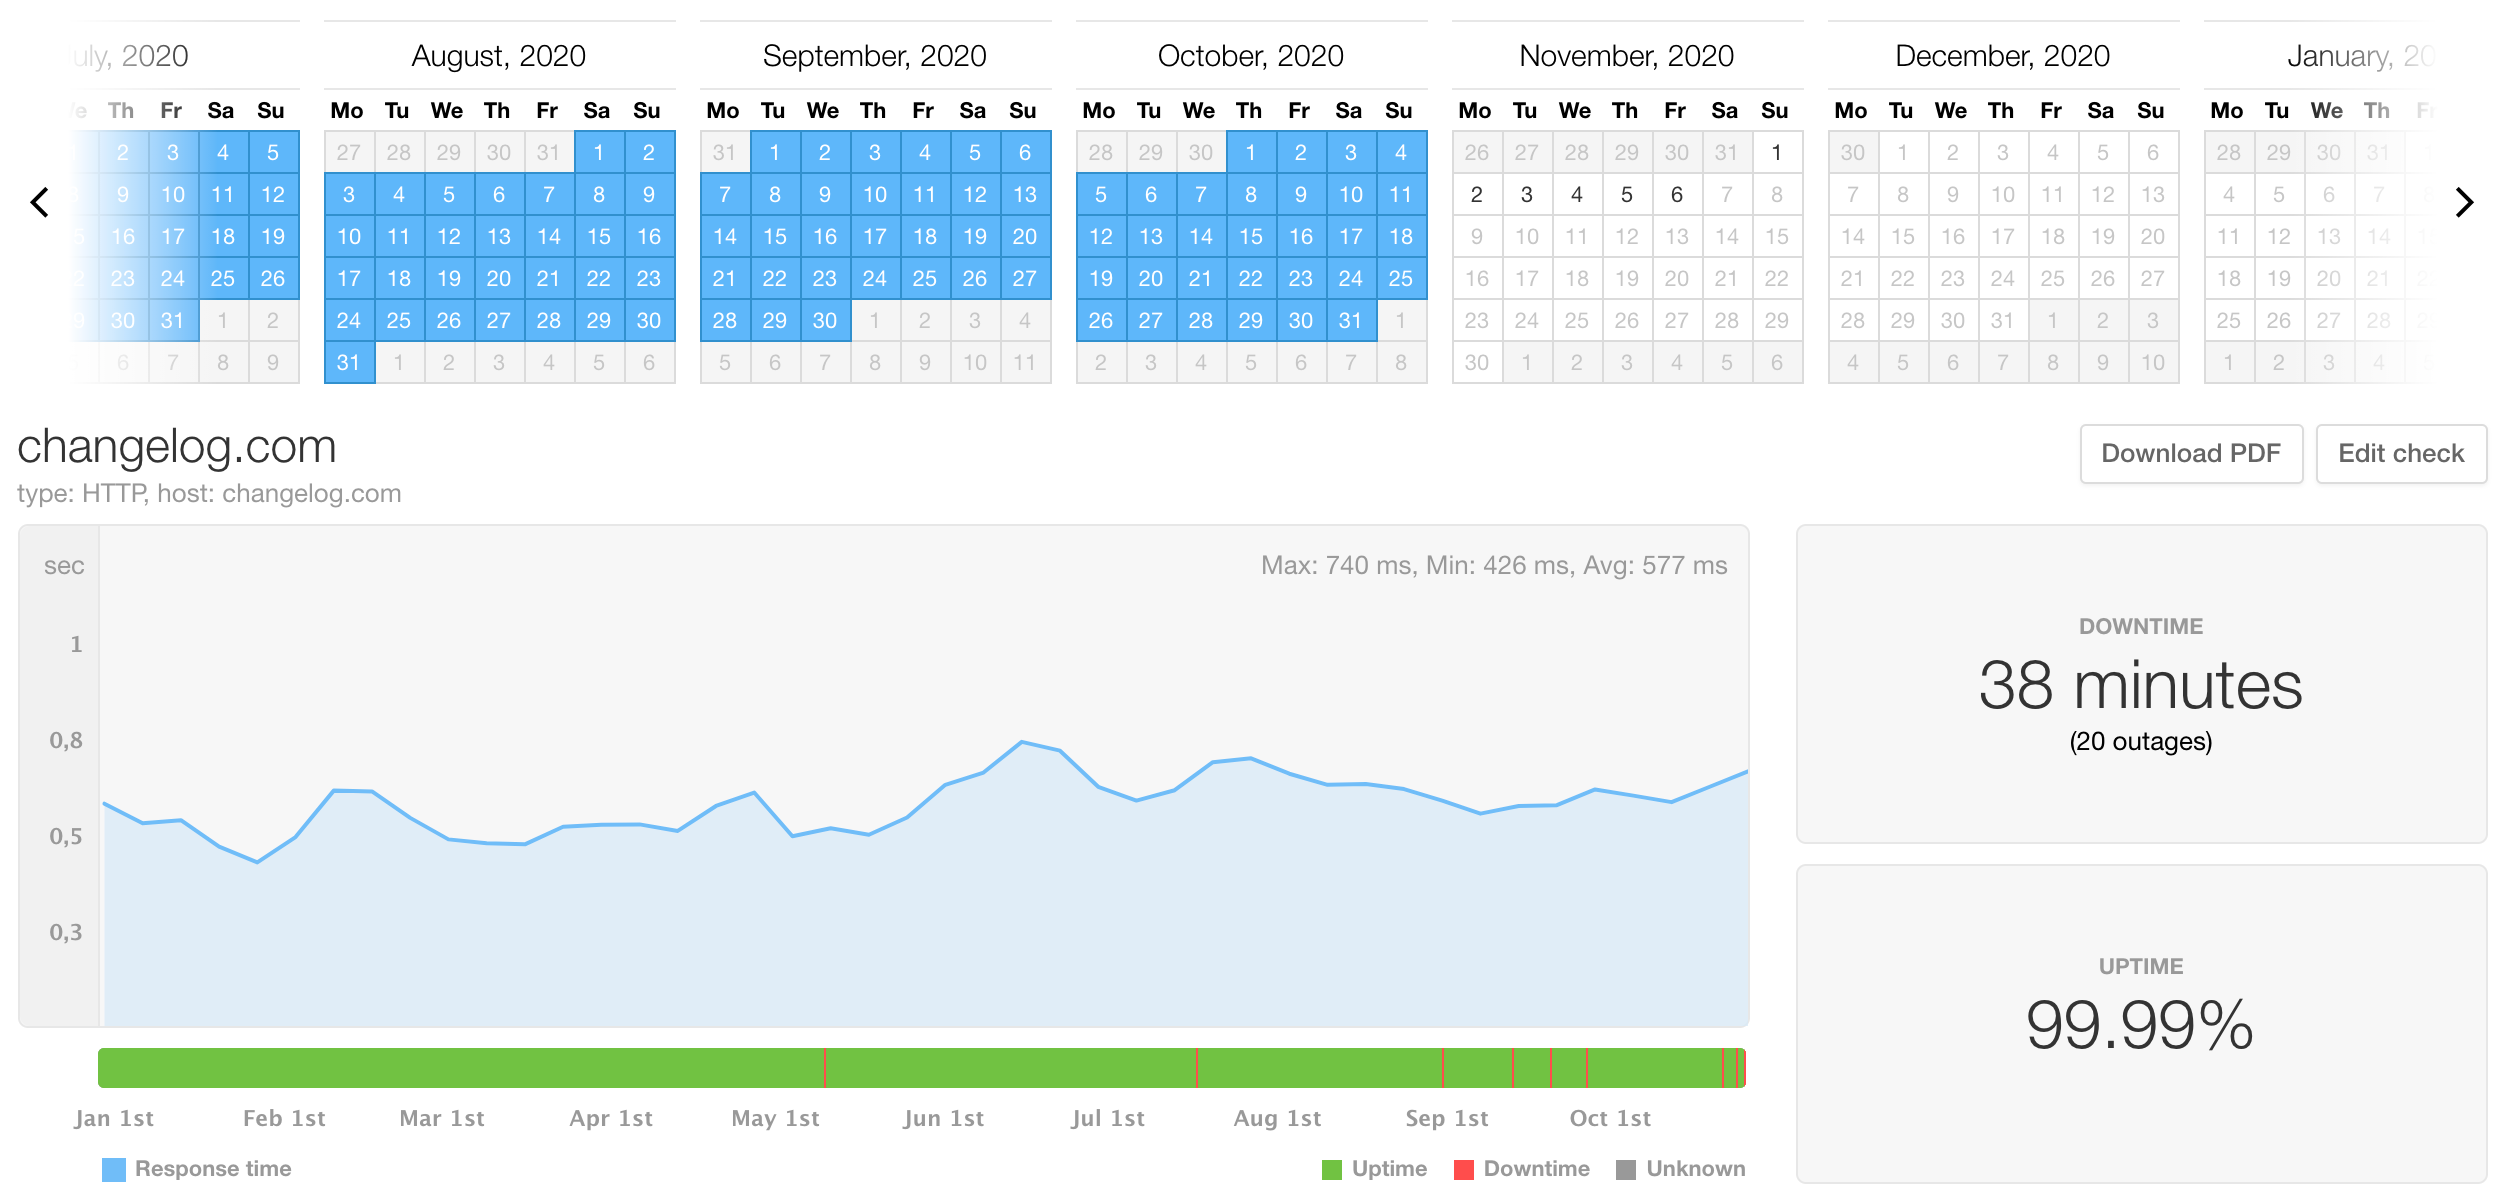This screenshot has width=2502, height=1202.
Task: Download the PDF report
Action: point(2191,454)
